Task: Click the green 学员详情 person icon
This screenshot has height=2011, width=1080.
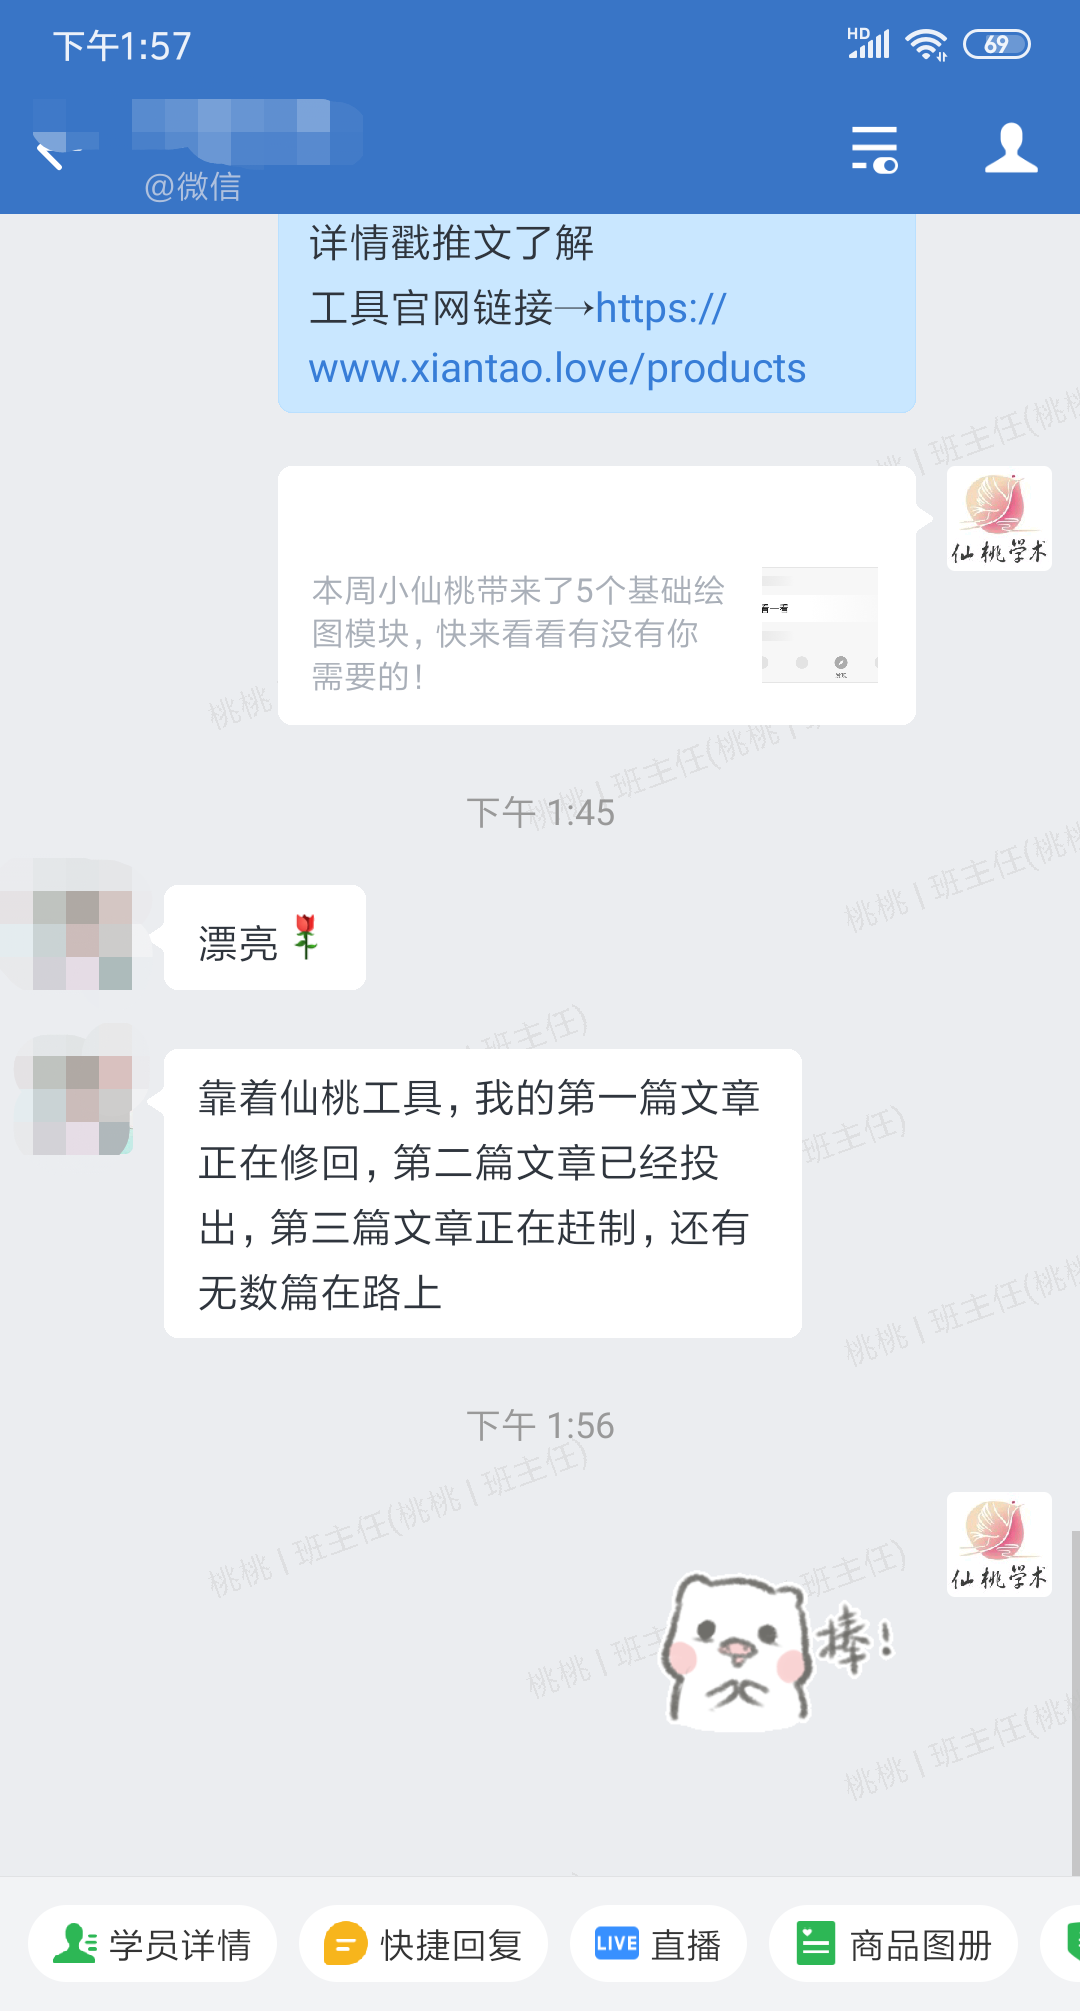Action: click(x=74, y=1944)
